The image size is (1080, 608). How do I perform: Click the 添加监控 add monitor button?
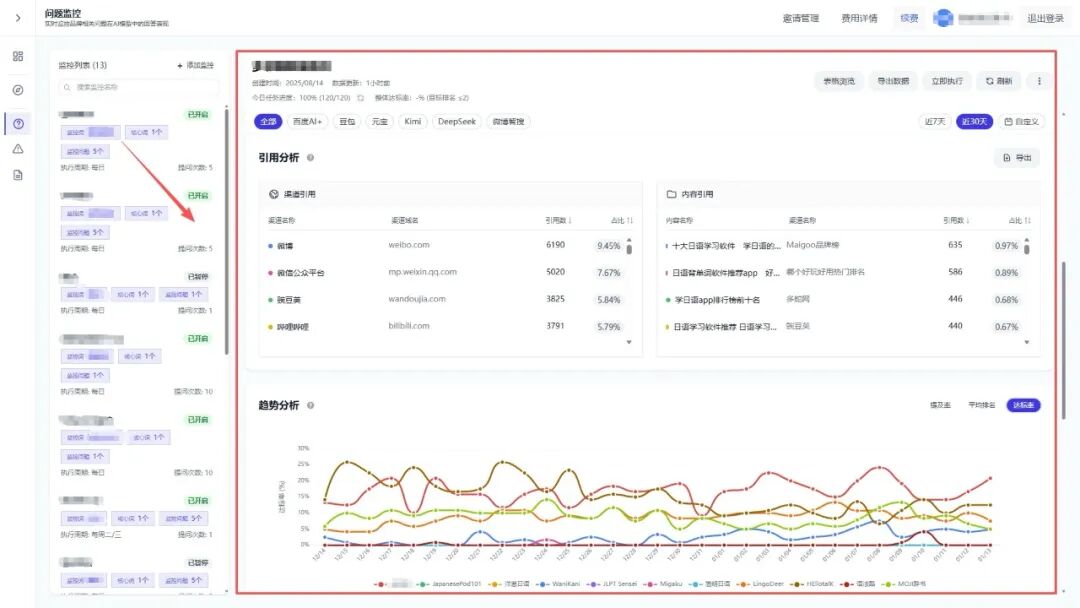(196, 65)
